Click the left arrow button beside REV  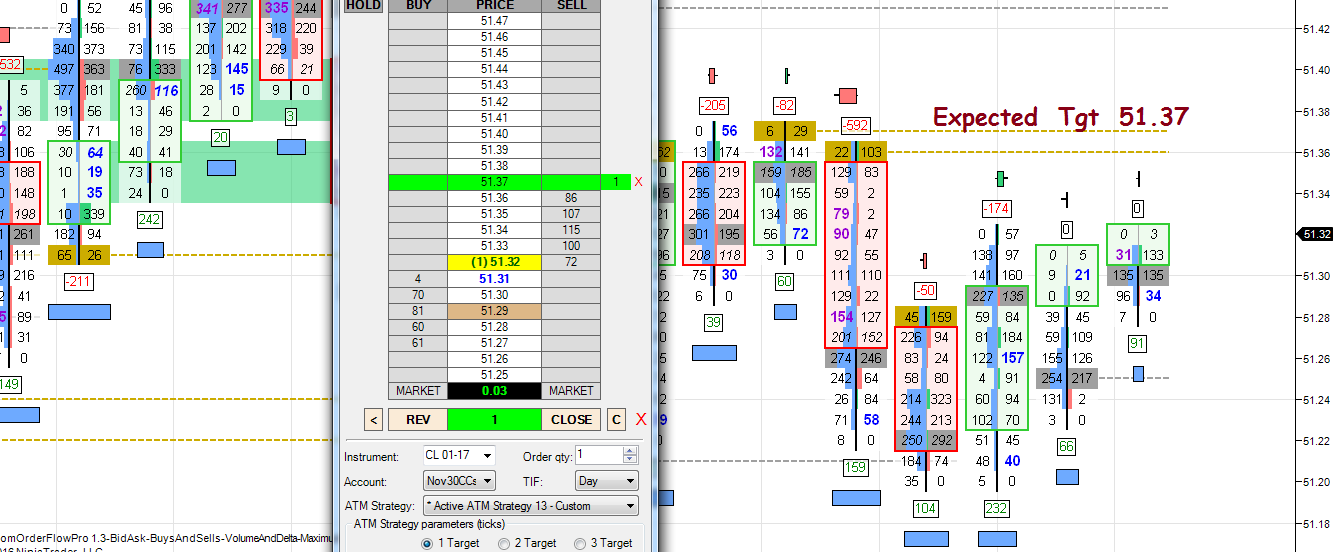point(373,420)
